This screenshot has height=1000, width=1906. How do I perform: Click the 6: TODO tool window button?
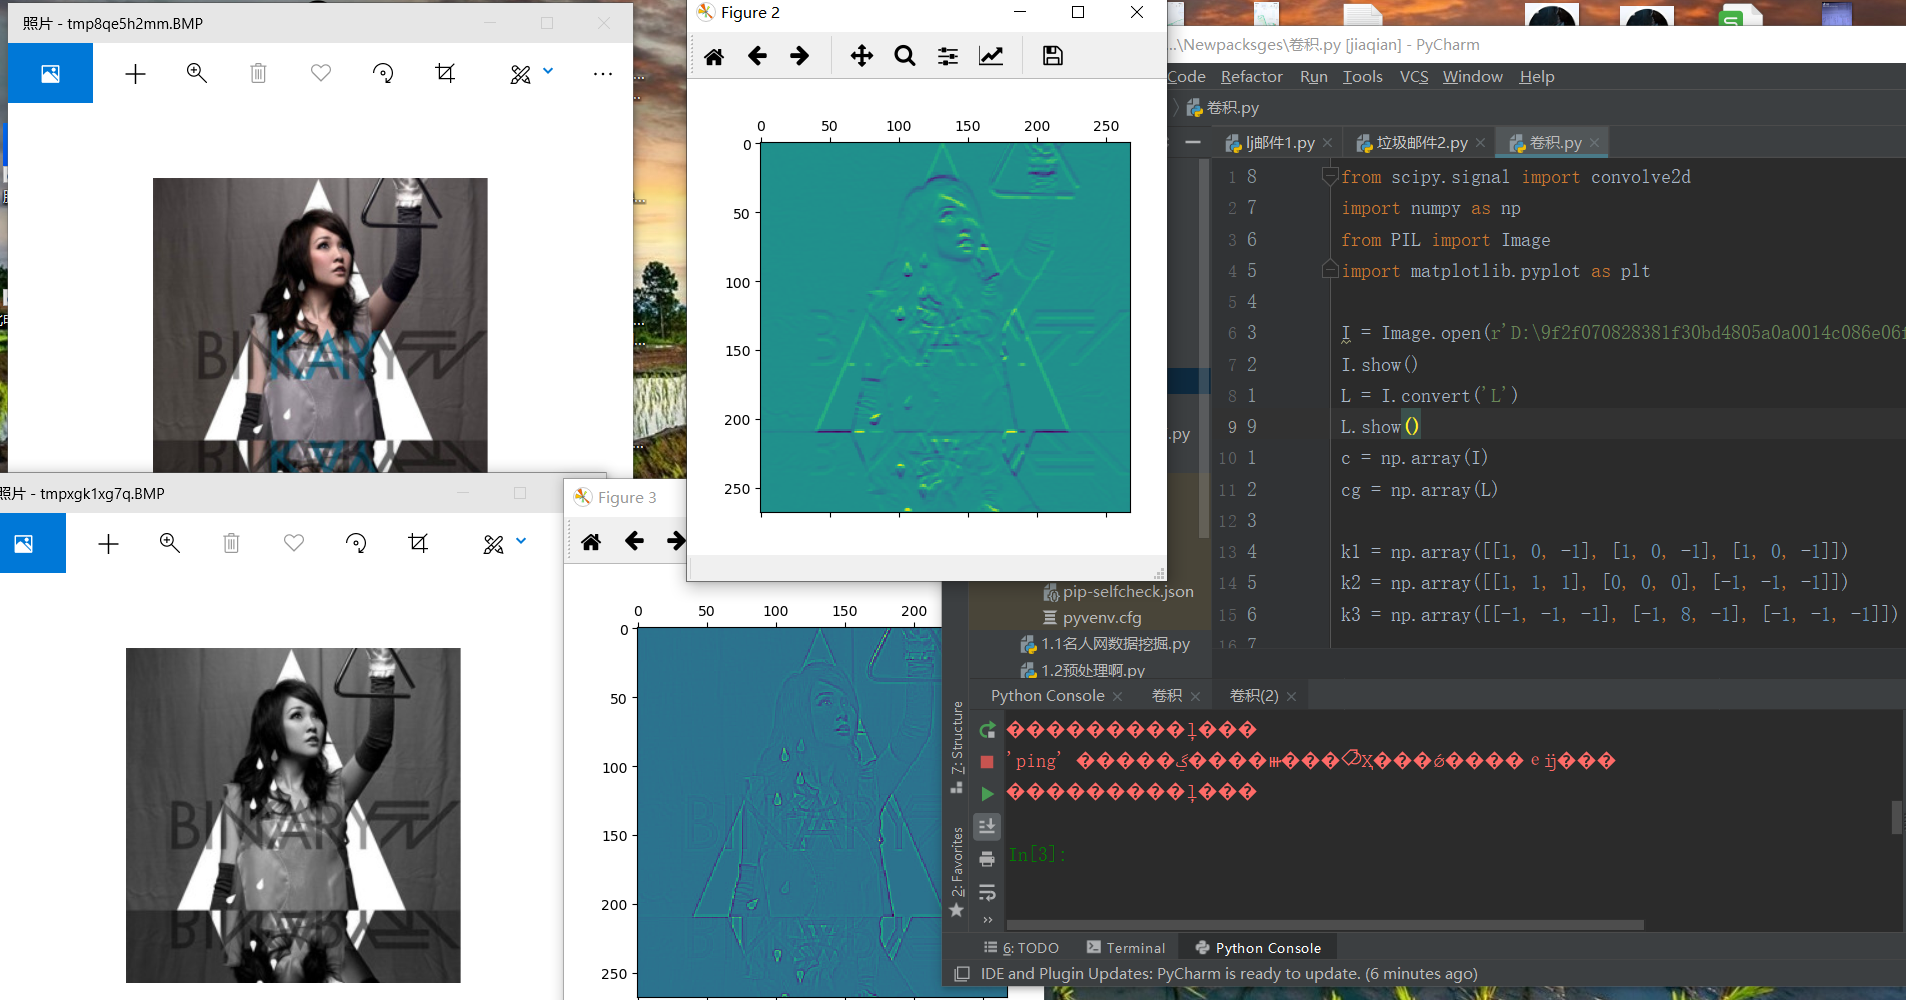click(x=1021, y=948)
